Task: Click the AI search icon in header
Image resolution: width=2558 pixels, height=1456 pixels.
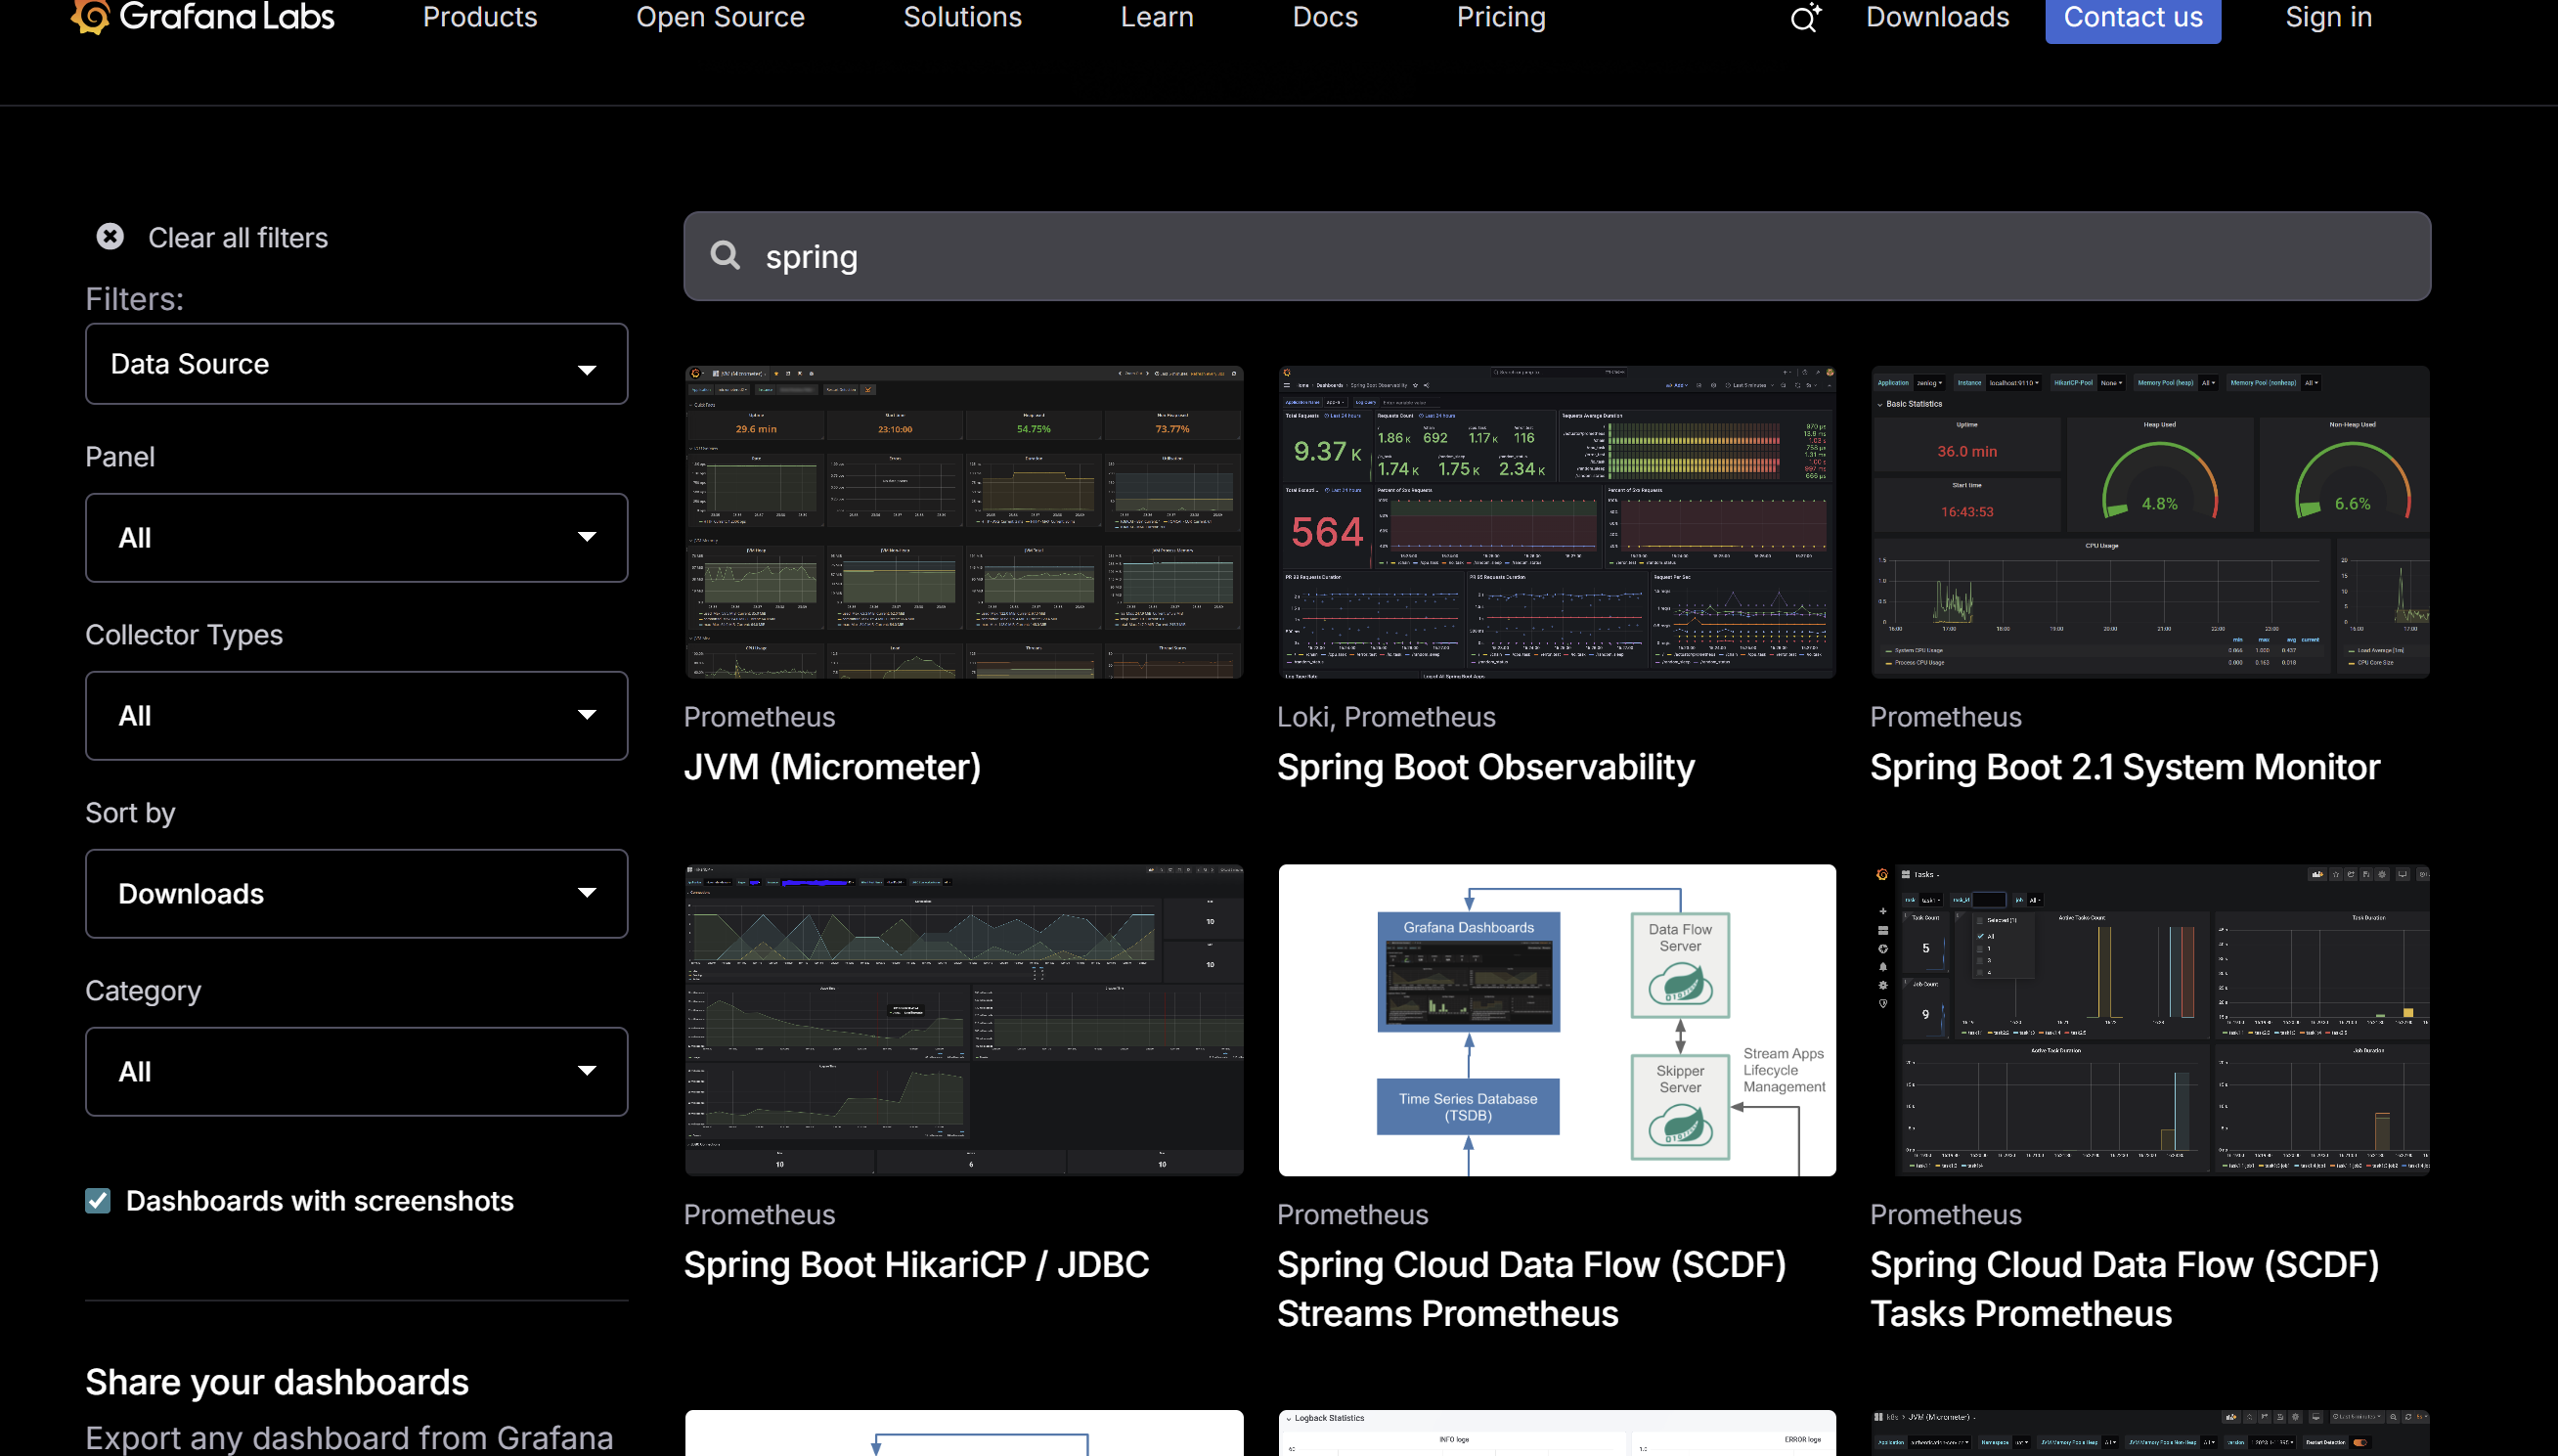Action: tap(1805, 18)
